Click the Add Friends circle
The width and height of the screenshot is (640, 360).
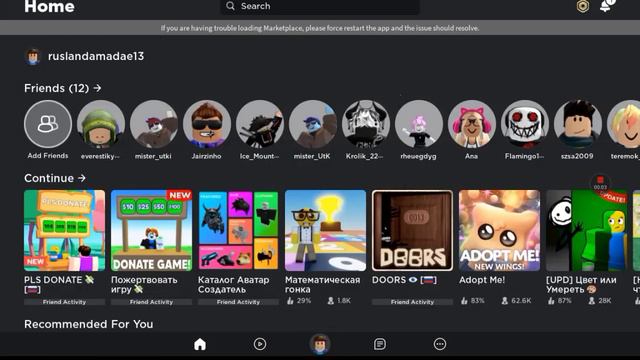[48, 124]
